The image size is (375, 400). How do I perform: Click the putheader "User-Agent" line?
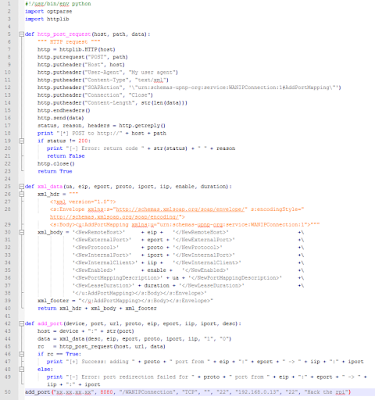108,72
